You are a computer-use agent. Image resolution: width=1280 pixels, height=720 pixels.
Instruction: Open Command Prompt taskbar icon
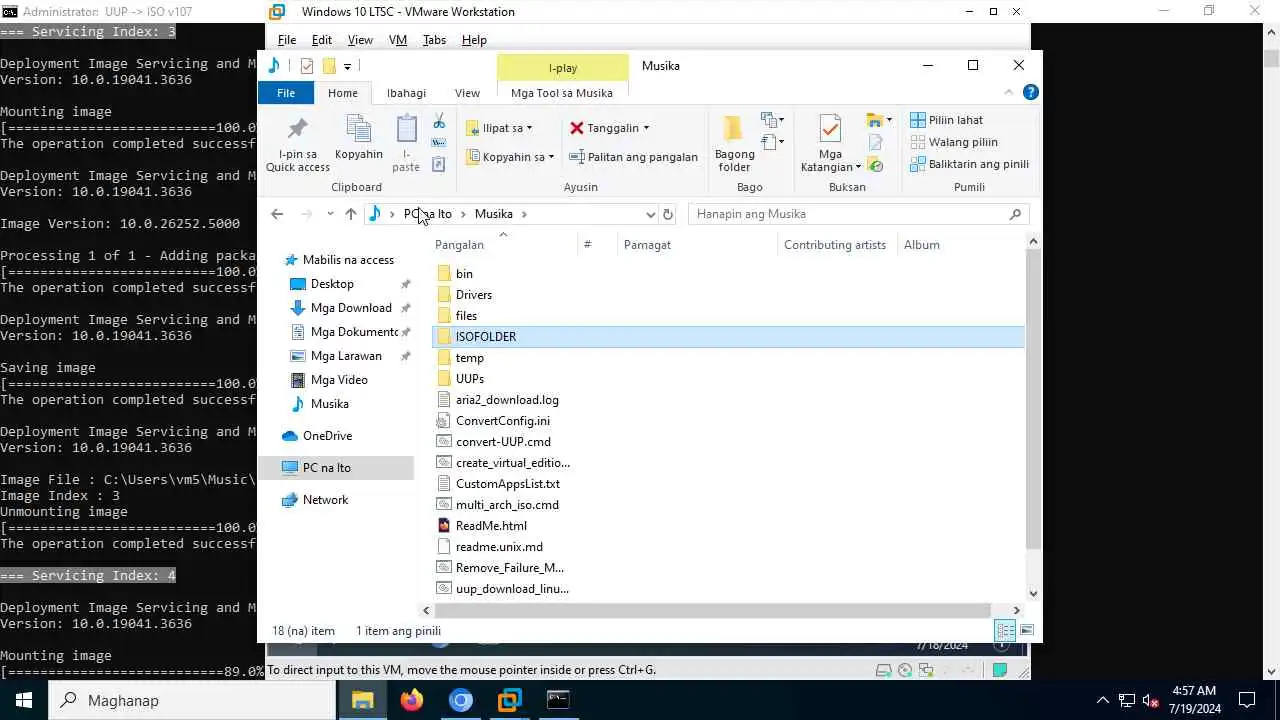(x=559, y=700)
